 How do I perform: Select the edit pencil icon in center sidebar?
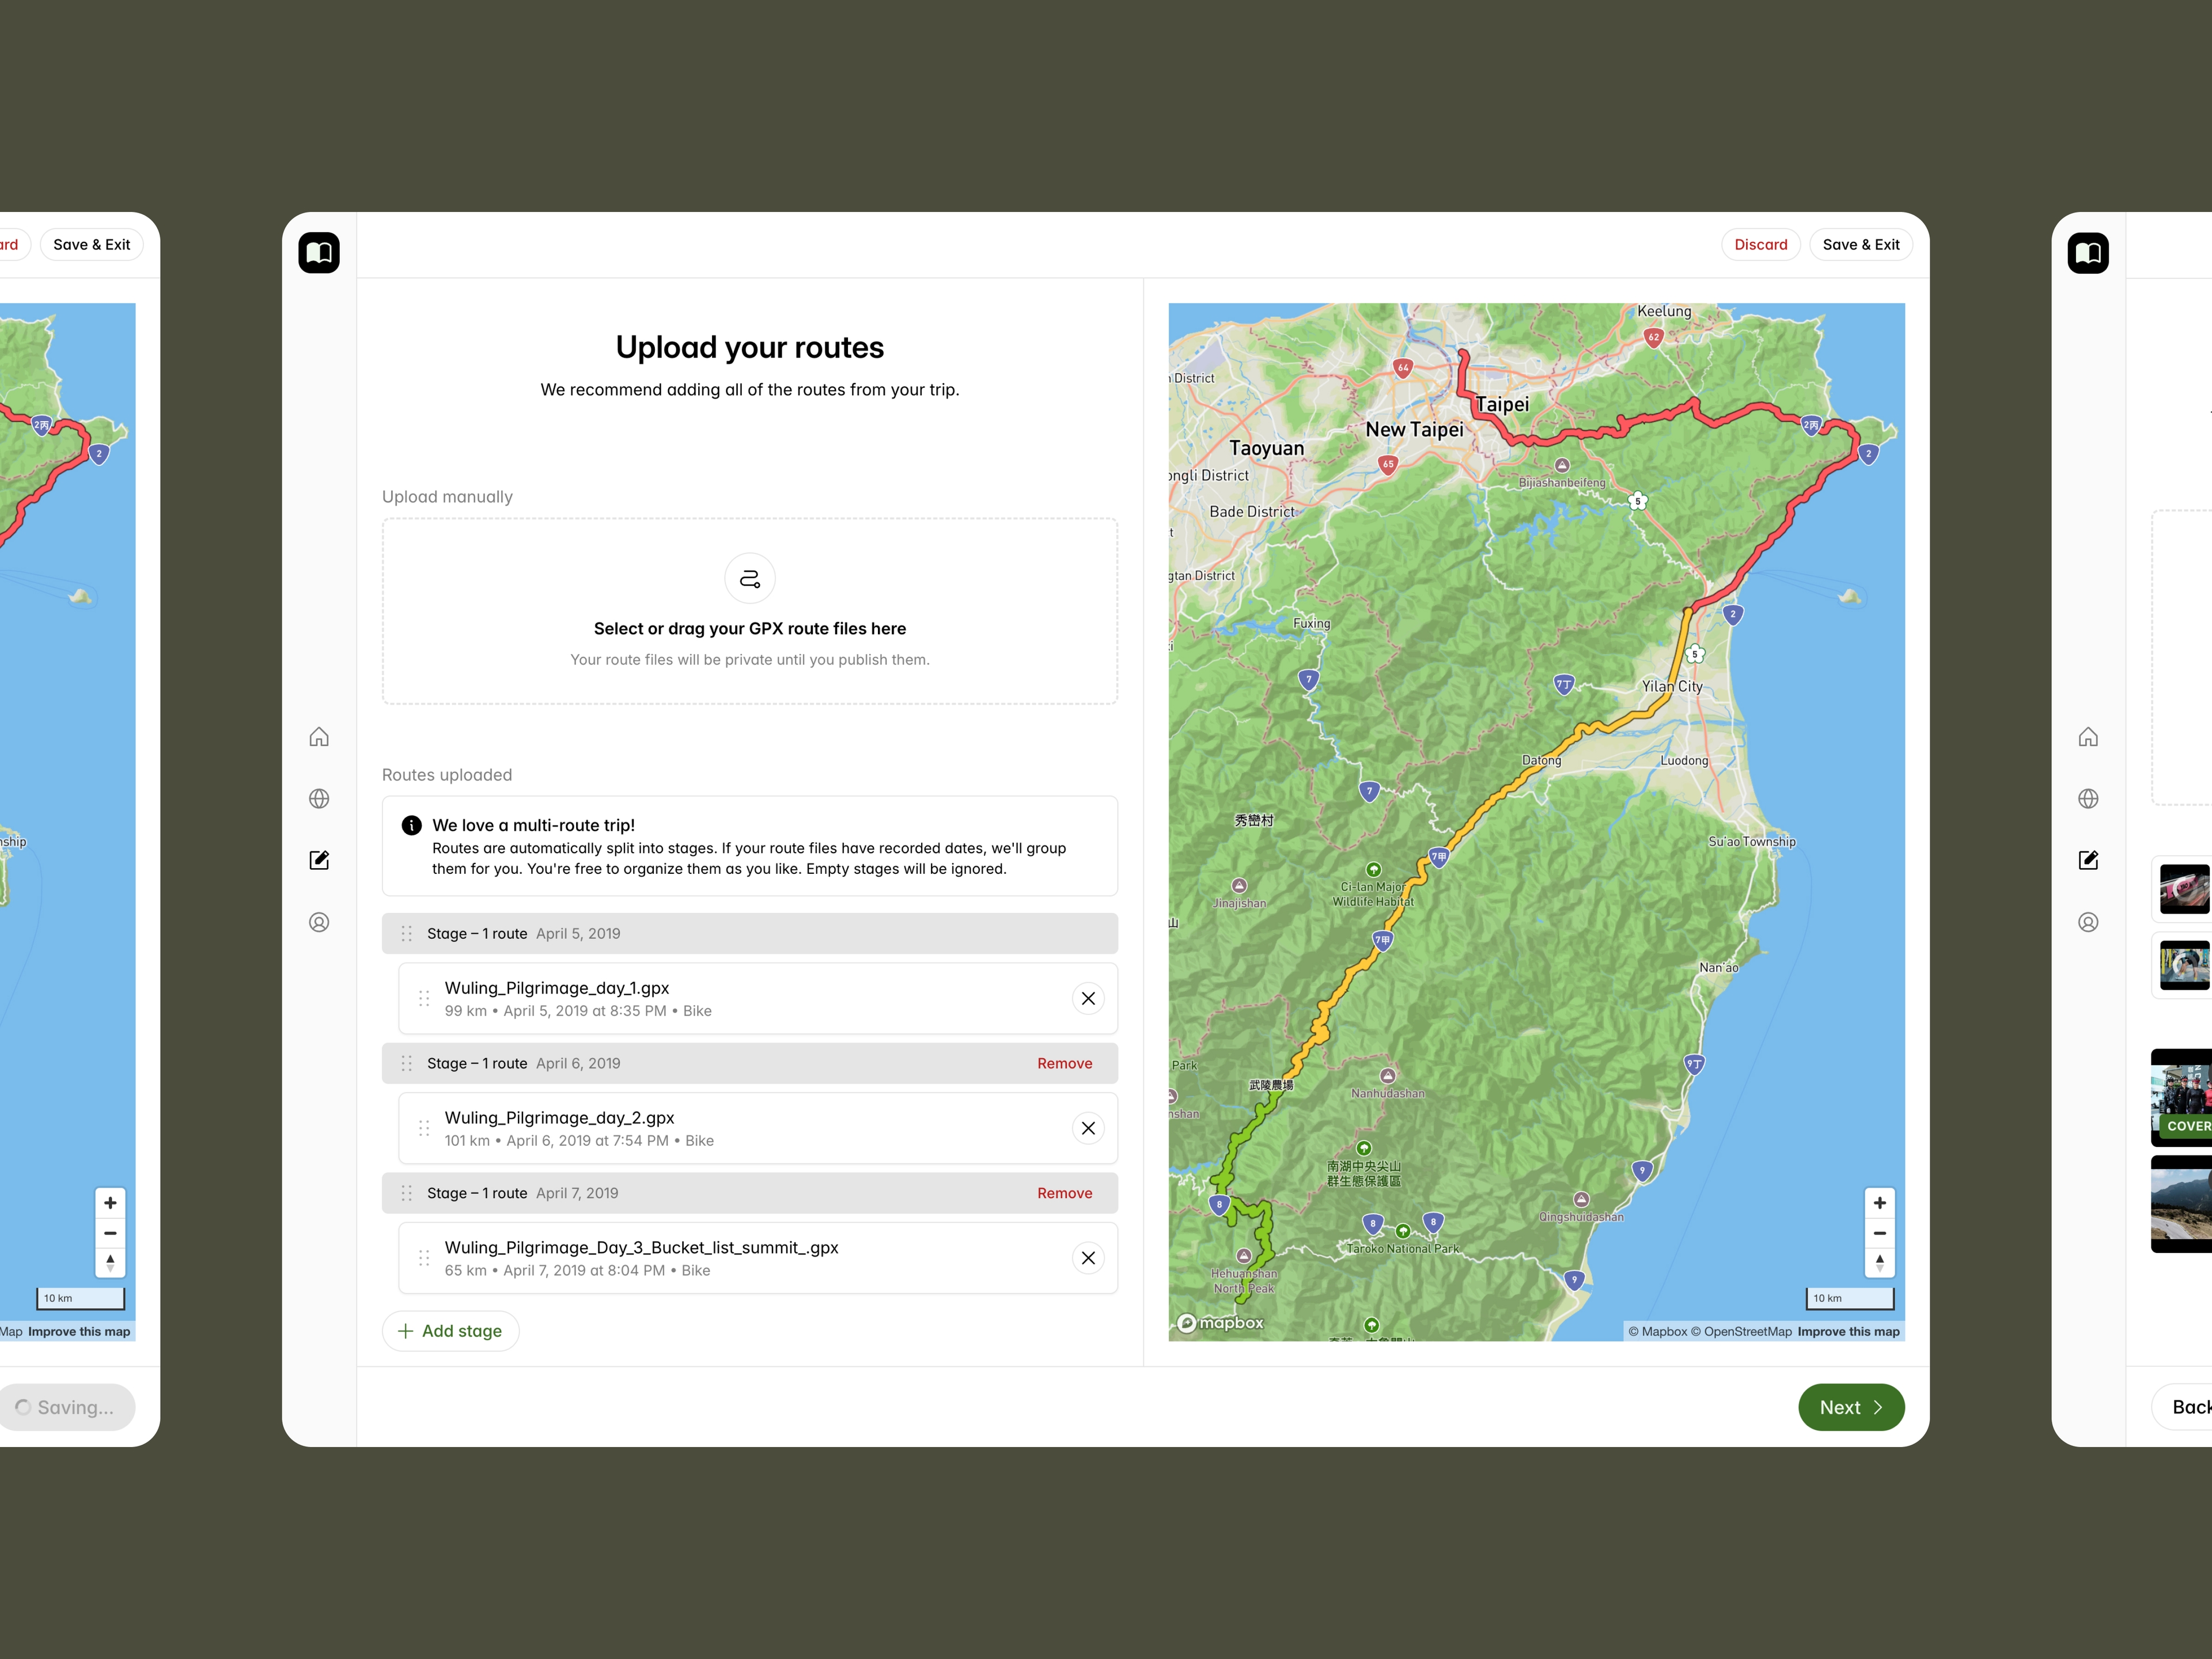coord(319,860)
